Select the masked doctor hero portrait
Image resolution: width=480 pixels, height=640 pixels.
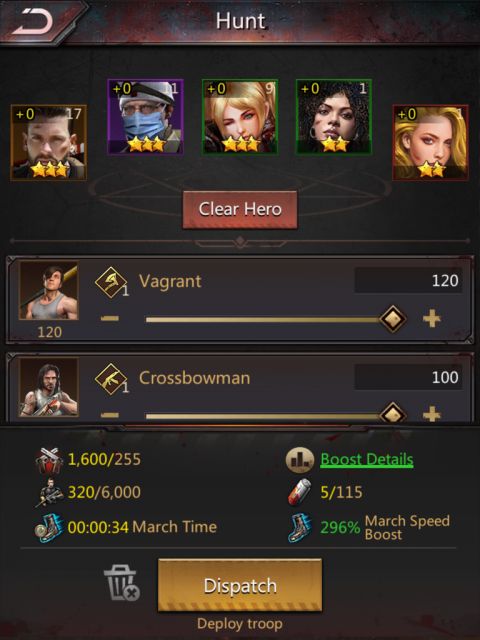(x=145, y=117)
